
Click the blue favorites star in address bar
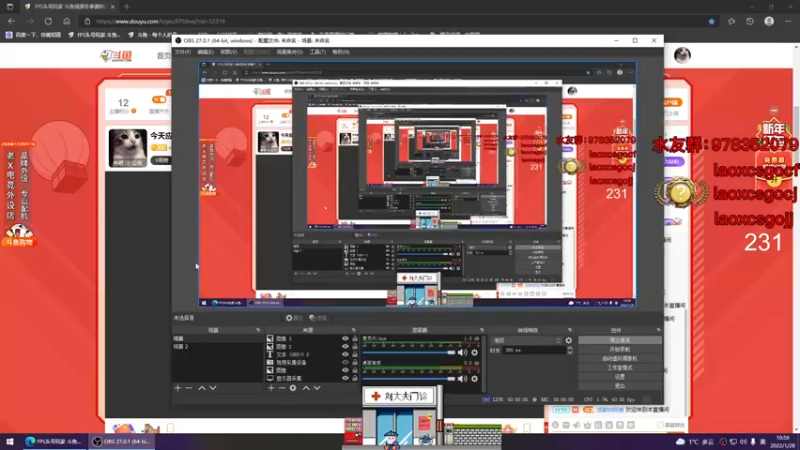tap(712, 21)
